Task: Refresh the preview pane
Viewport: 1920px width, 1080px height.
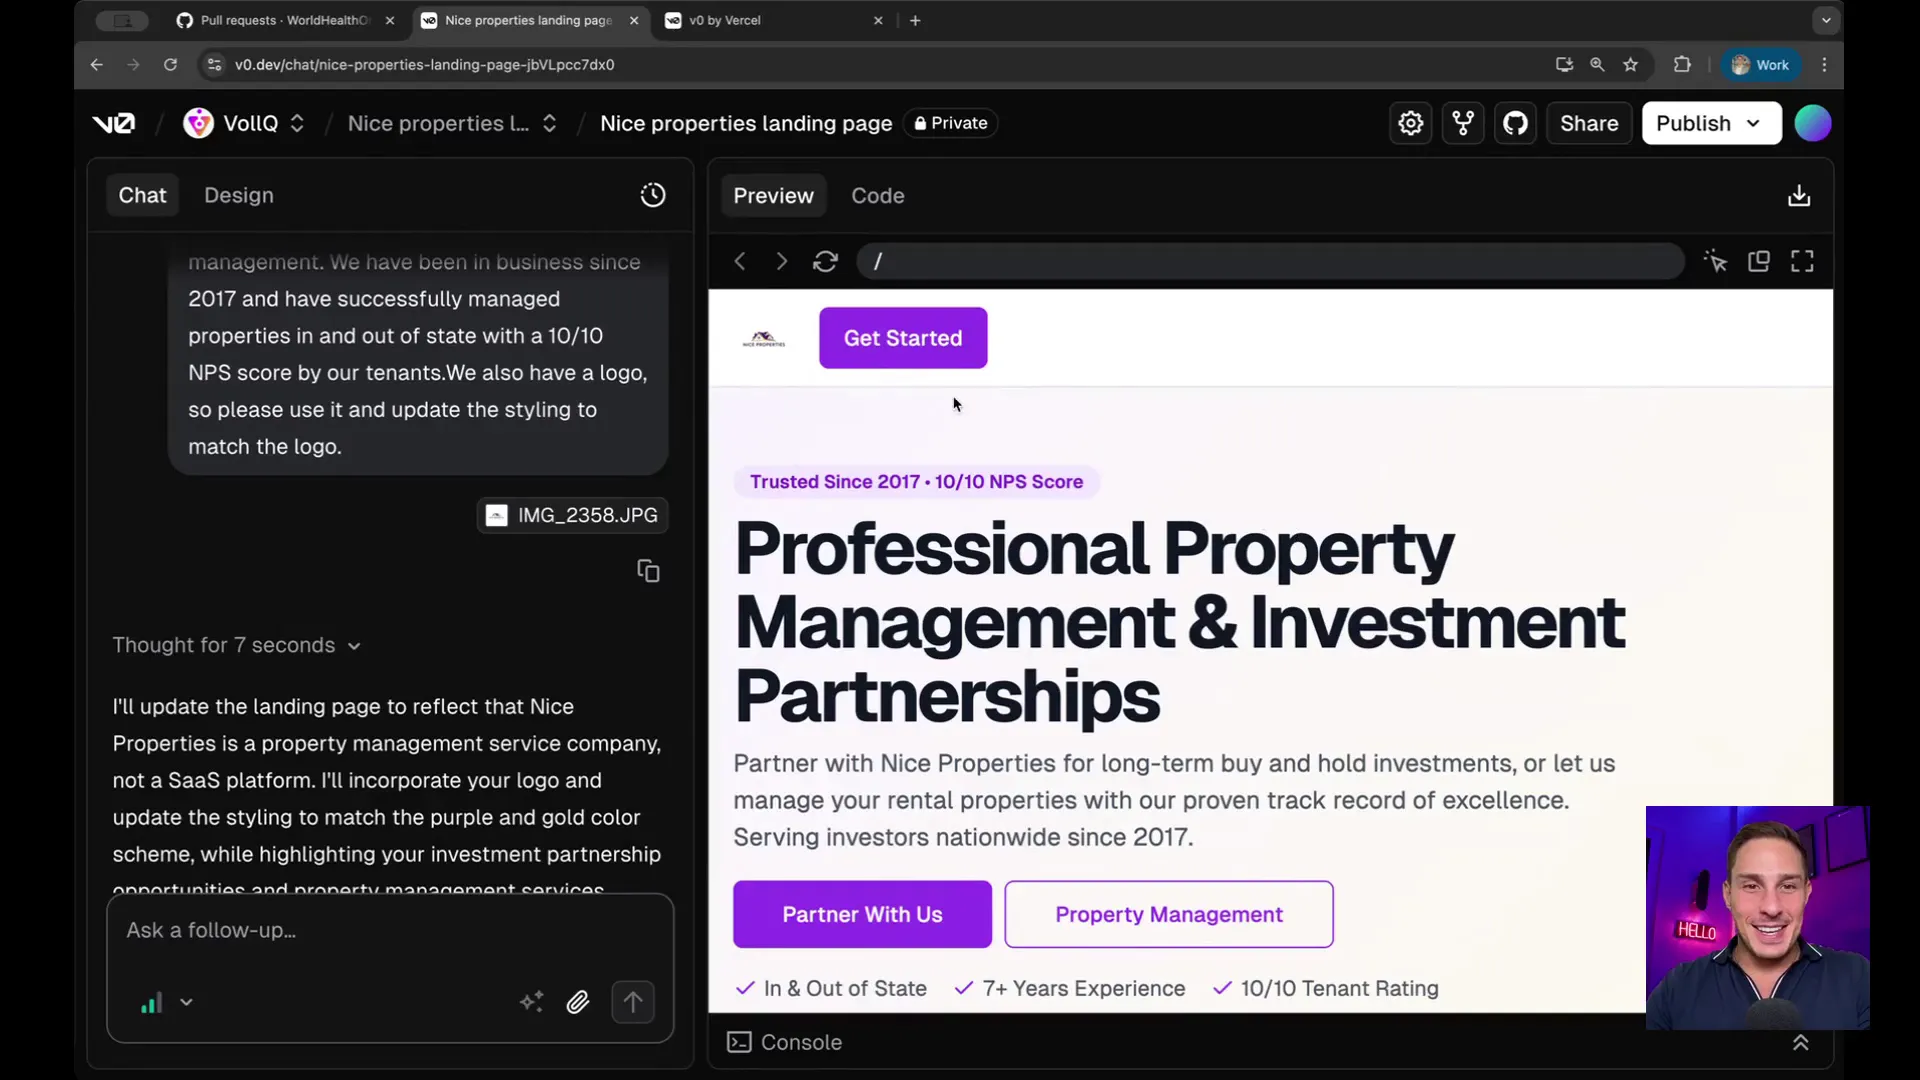Action: point(825,261)
